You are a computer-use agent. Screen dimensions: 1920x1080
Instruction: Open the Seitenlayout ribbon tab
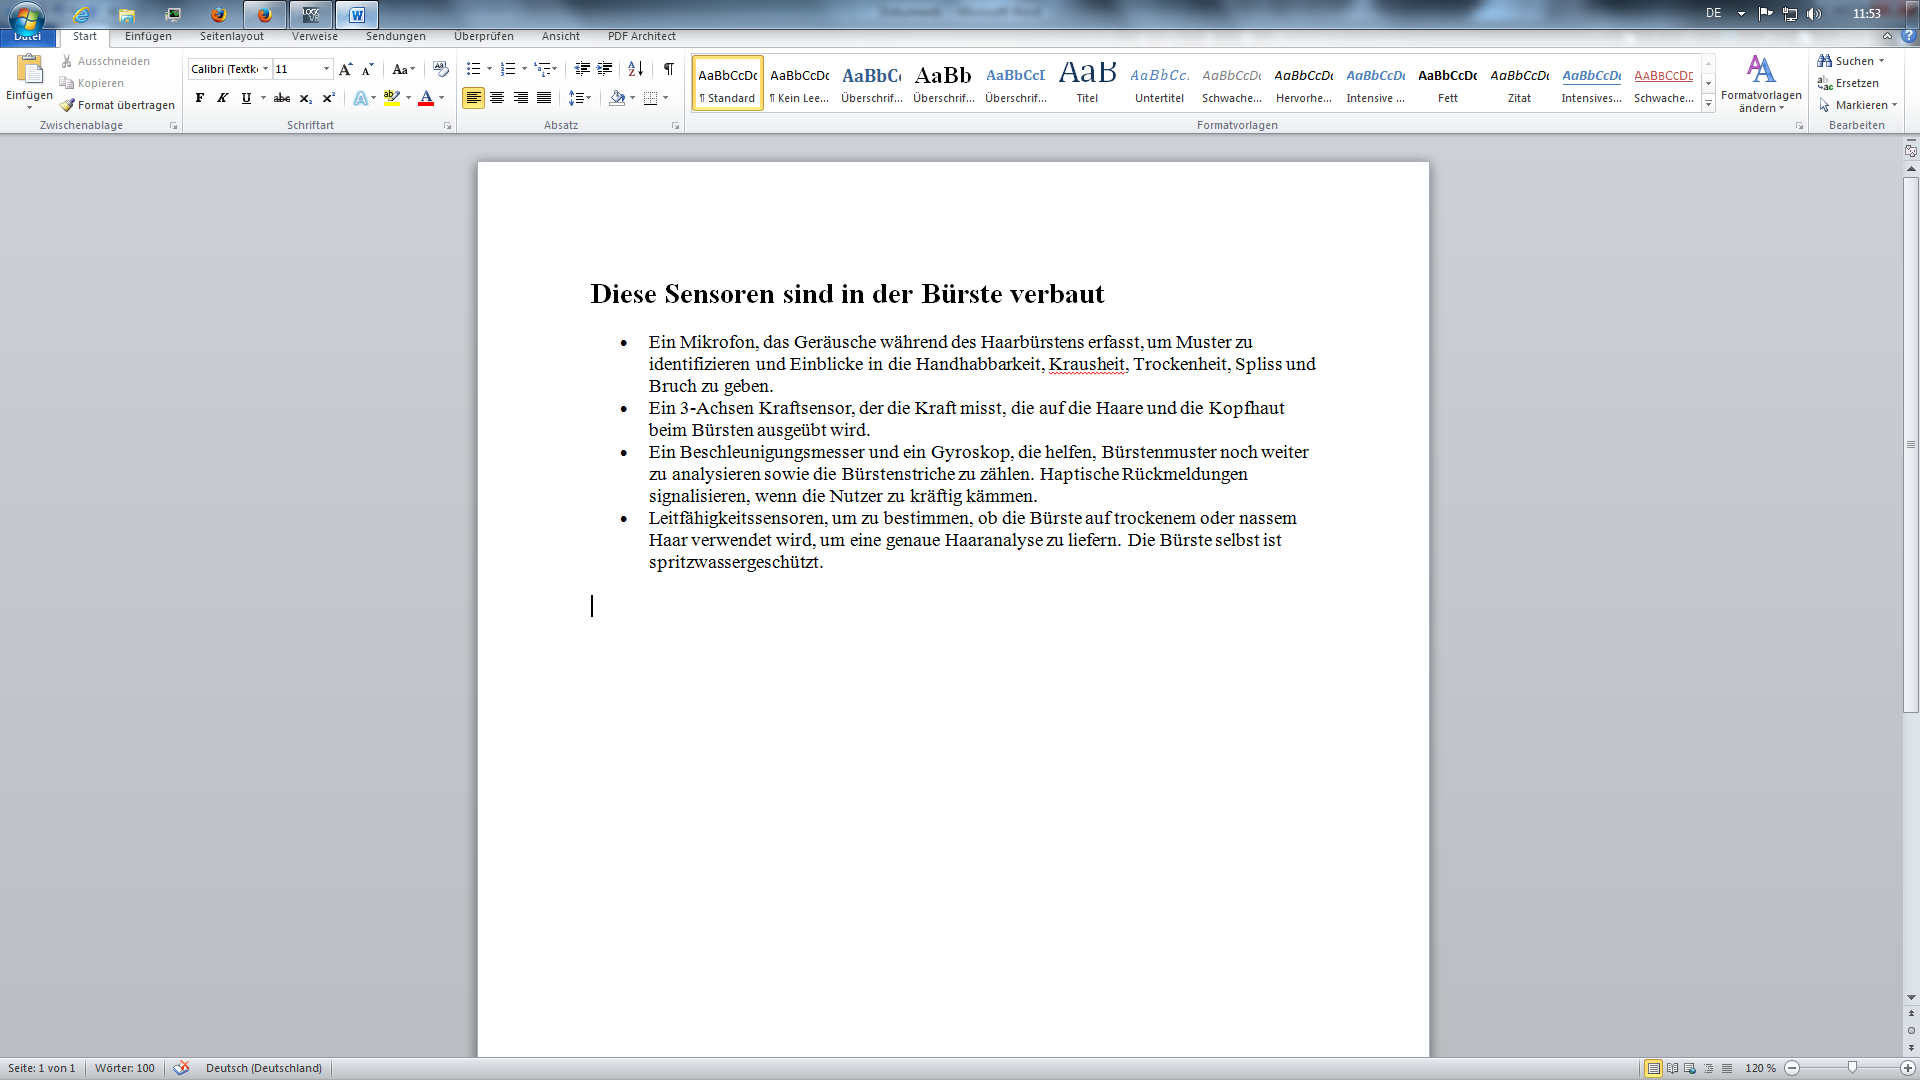click(231, 36)
